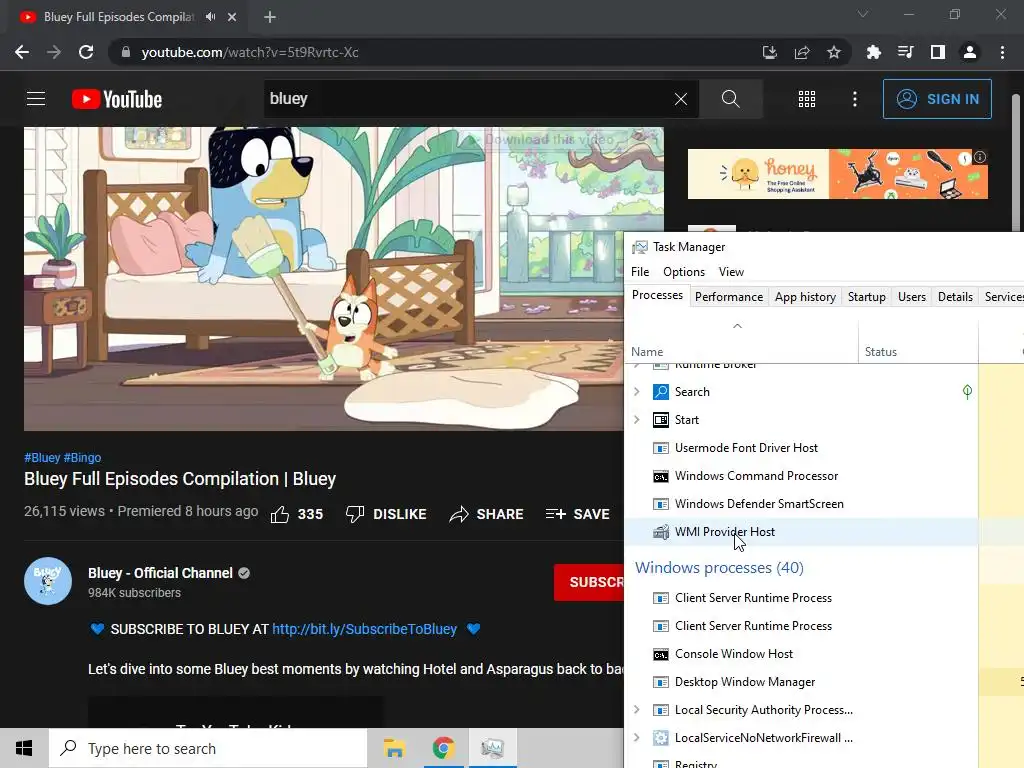Select Usermode Font Driver Host process
The image size is (1024, 768).
801,448
